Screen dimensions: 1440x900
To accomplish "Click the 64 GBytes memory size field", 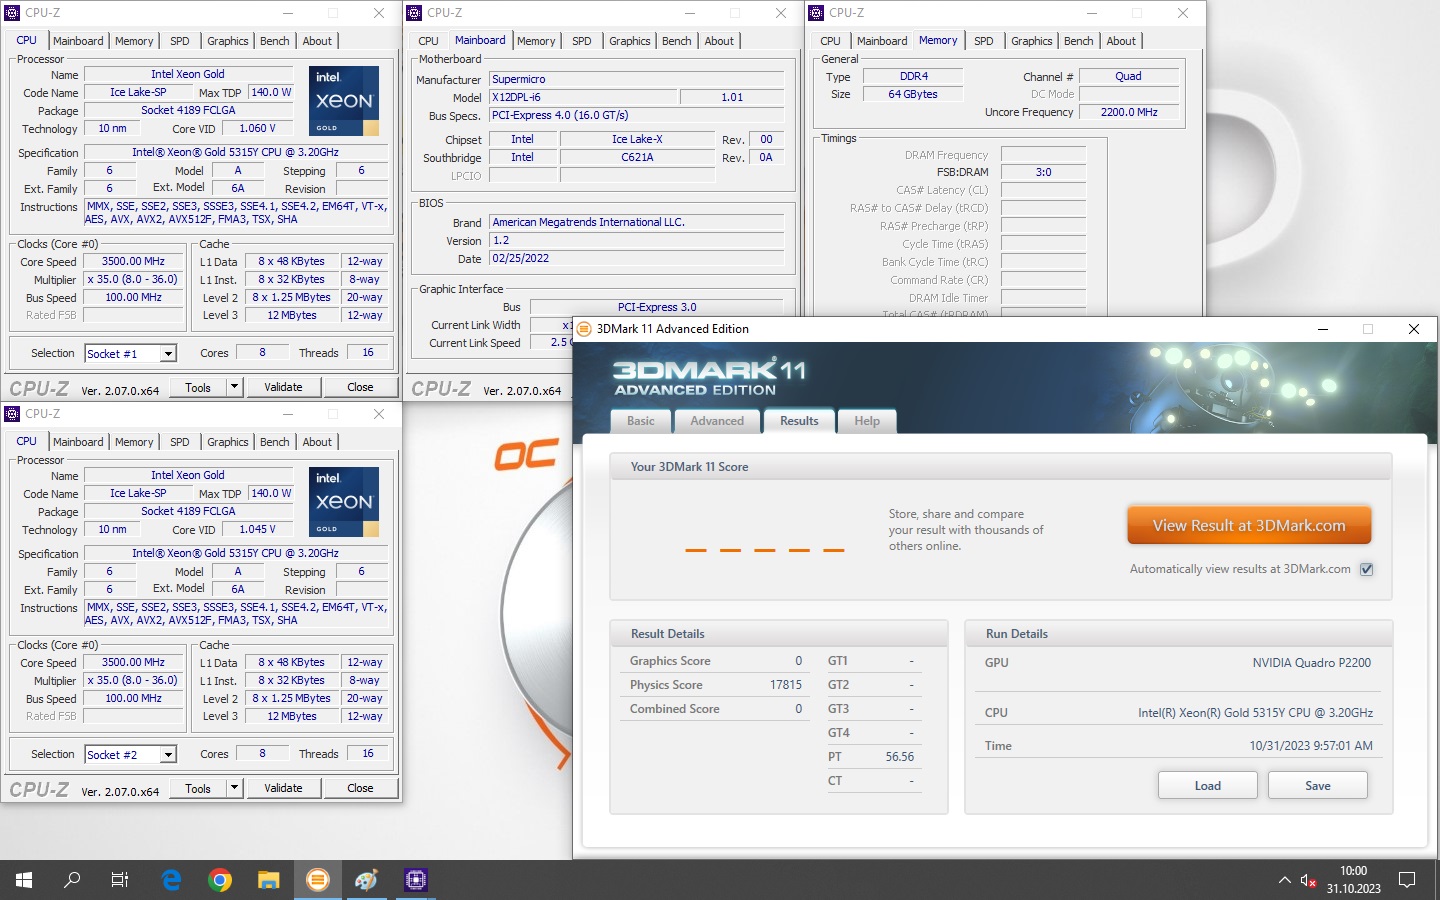I will tap(913, 94).
